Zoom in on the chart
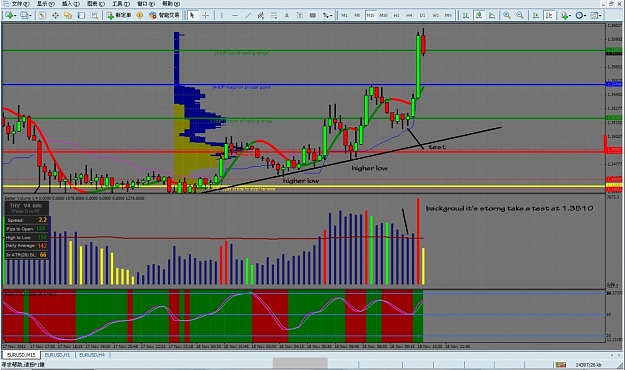The width and height of the screenshot is (625, 370). 507,15
